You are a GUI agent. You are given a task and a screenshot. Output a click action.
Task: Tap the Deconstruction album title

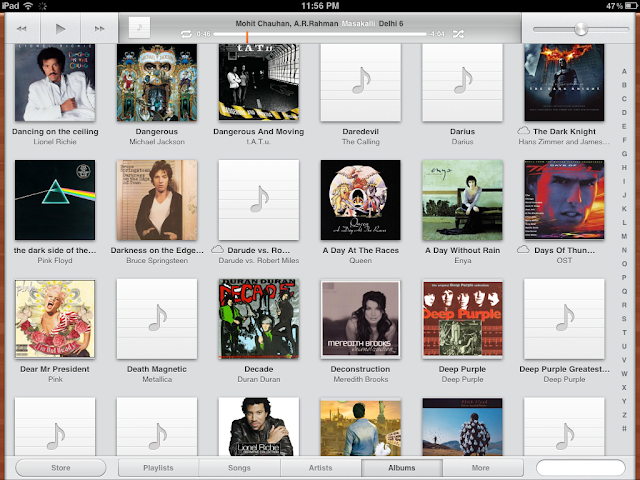360,369
